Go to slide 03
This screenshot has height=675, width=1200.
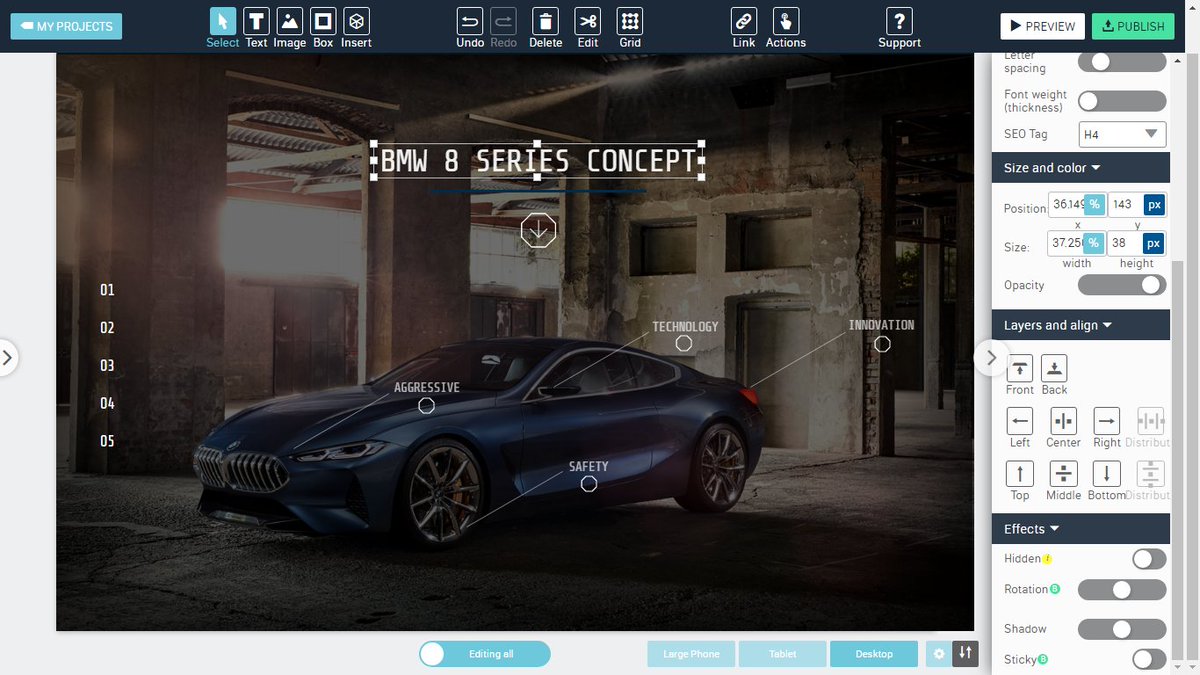point(107,366)
